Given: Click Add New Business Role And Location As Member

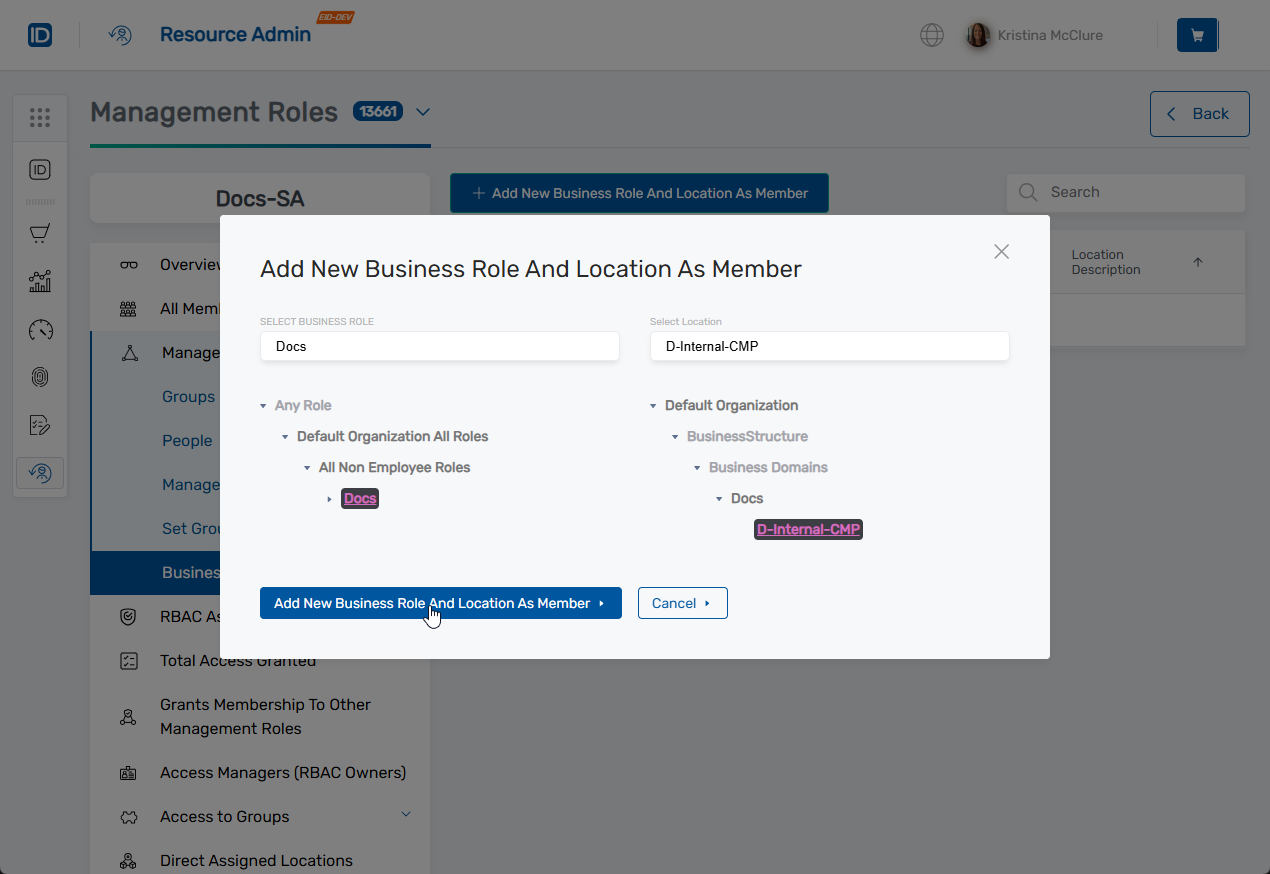Looking at the screenshot, I should [x=440, y=603].
